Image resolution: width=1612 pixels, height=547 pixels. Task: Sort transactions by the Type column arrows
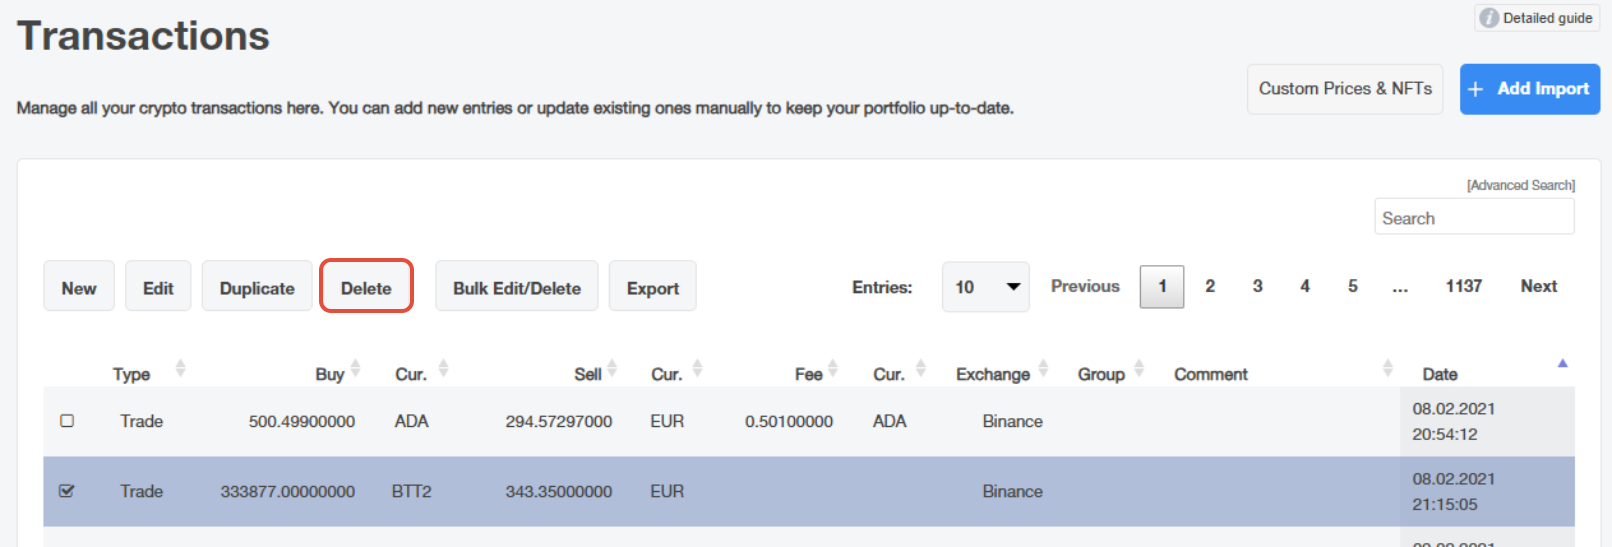click(180, 368)
